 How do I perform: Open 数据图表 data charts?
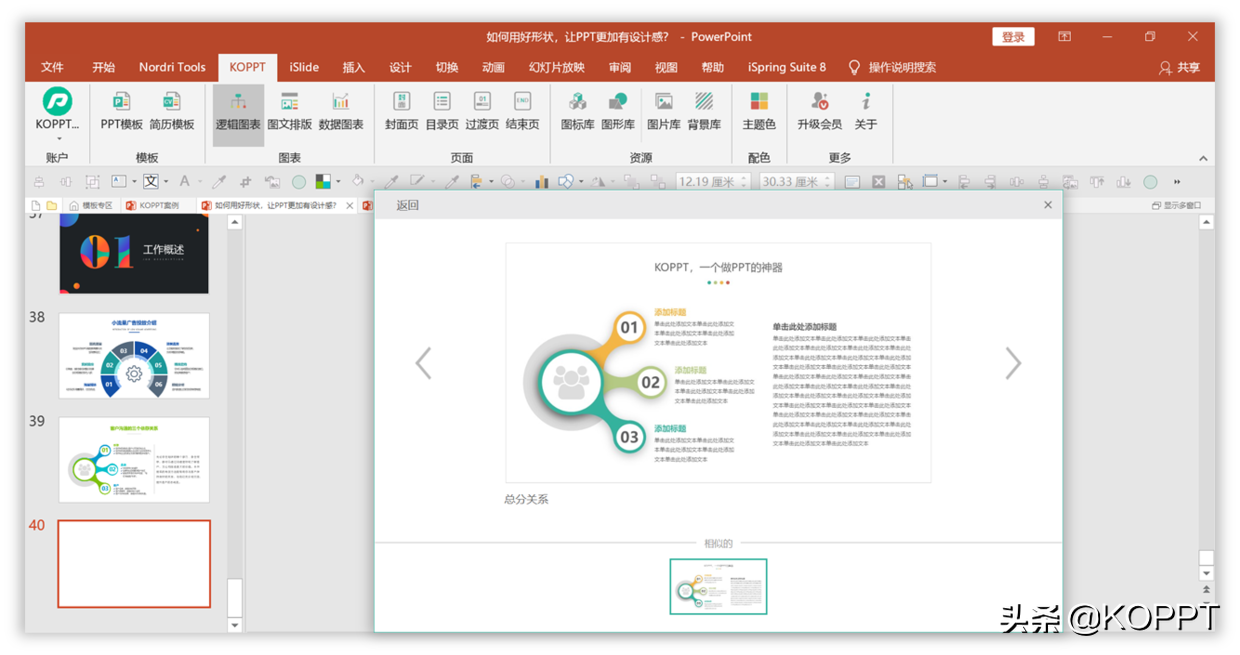click(x=341, y=111)
